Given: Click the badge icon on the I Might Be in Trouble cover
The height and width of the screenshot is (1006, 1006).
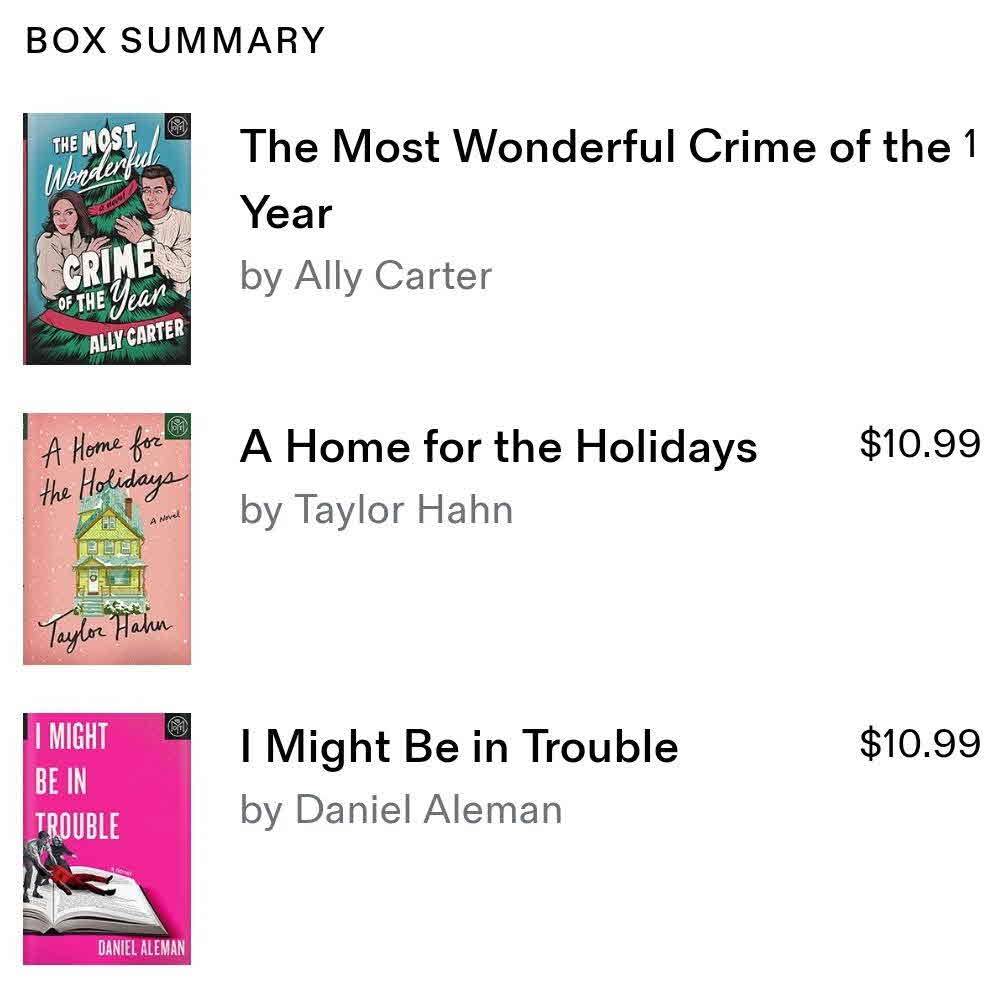Looking at the screenshot, I should coord(178,727).
